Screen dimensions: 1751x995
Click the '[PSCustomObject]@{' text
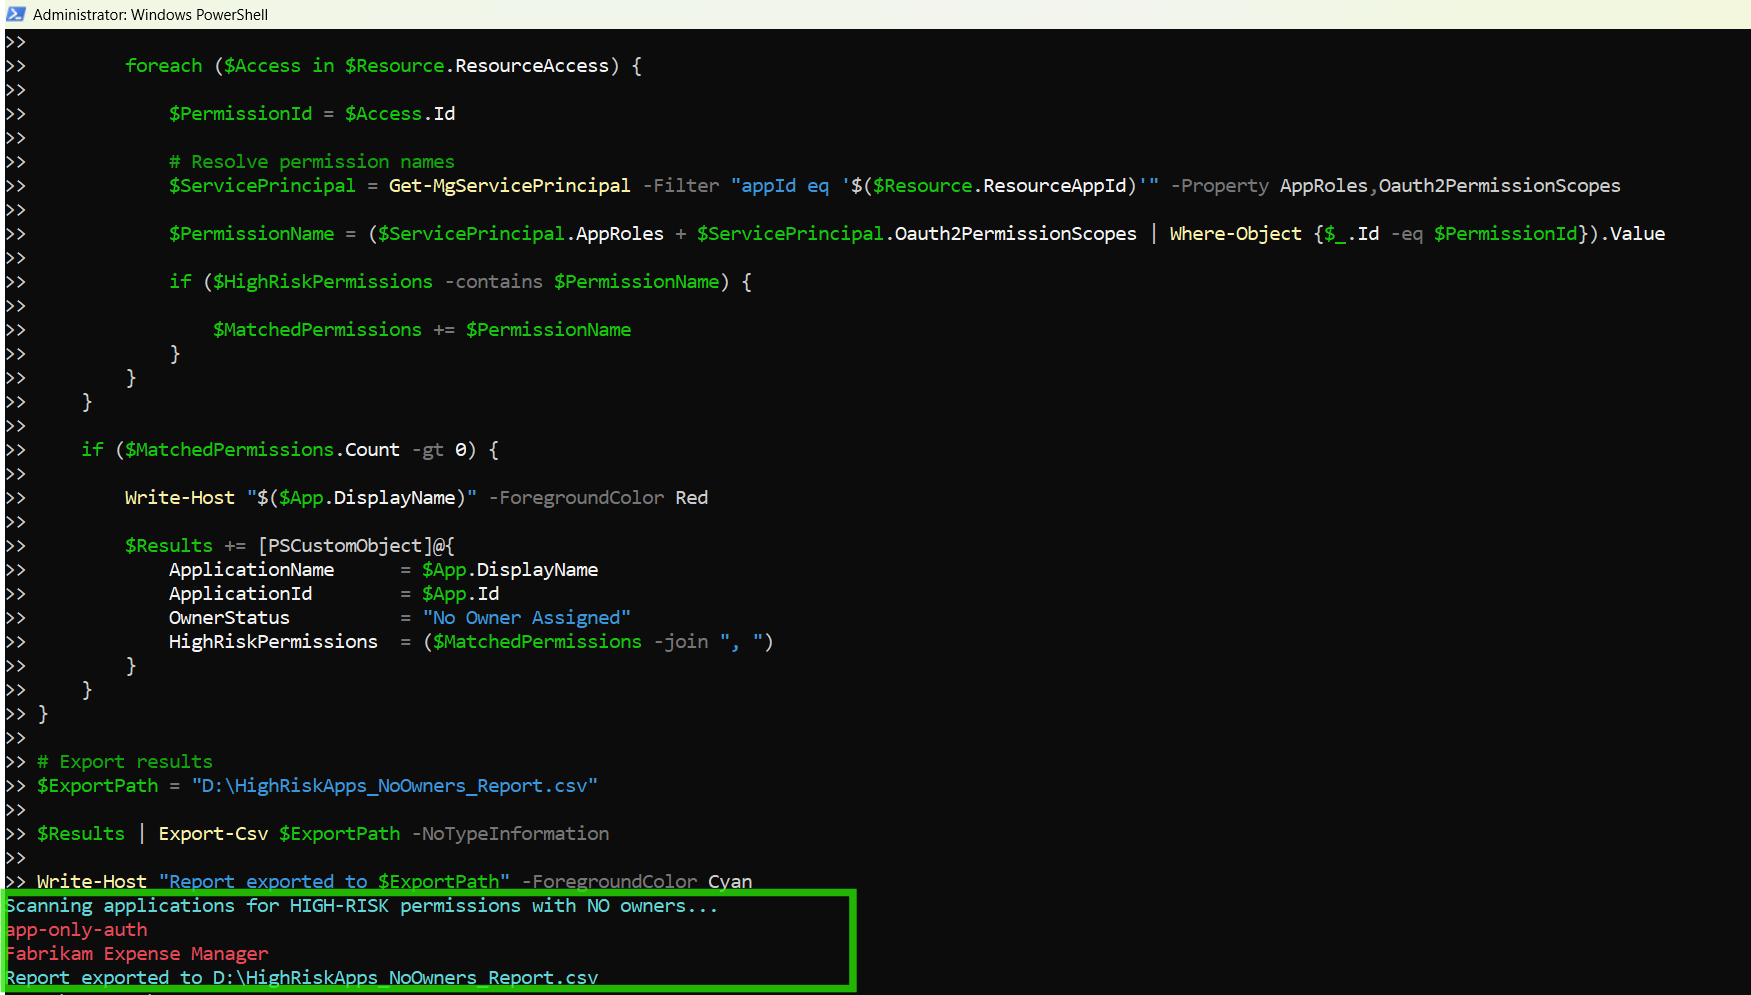[x=356, y=546]
